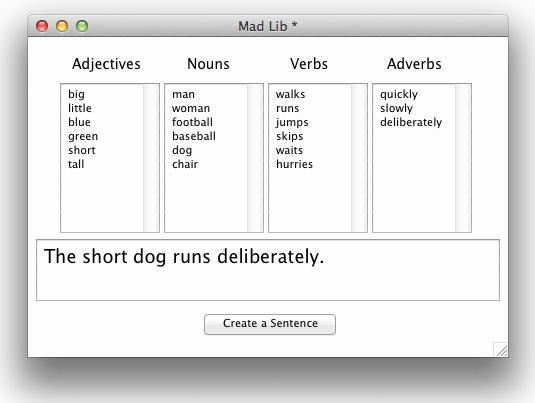Click the Nouns list scrollbar
The height and width of the screenshot is (403, 535).
(255, 158)
